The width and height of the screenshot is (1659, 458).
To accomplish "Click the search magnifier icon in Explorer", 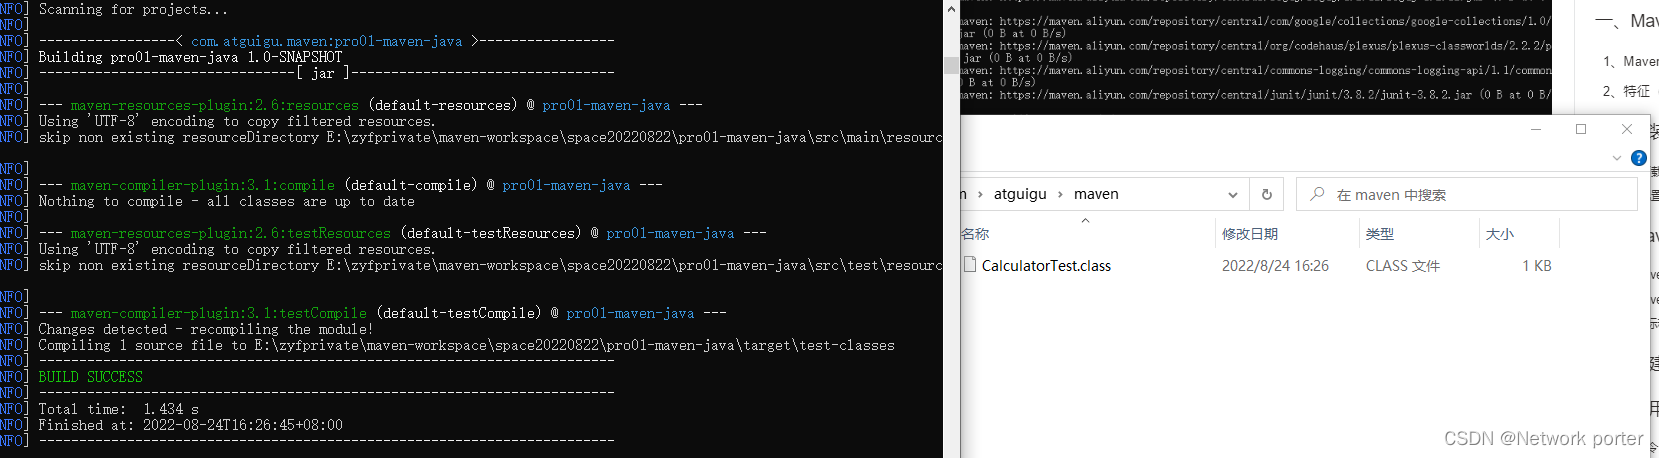I will click(1317, 194).
